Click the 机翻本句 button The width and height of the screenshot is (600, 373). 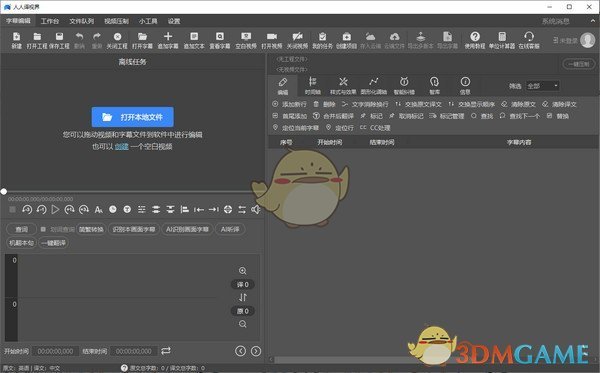(21, 243)
